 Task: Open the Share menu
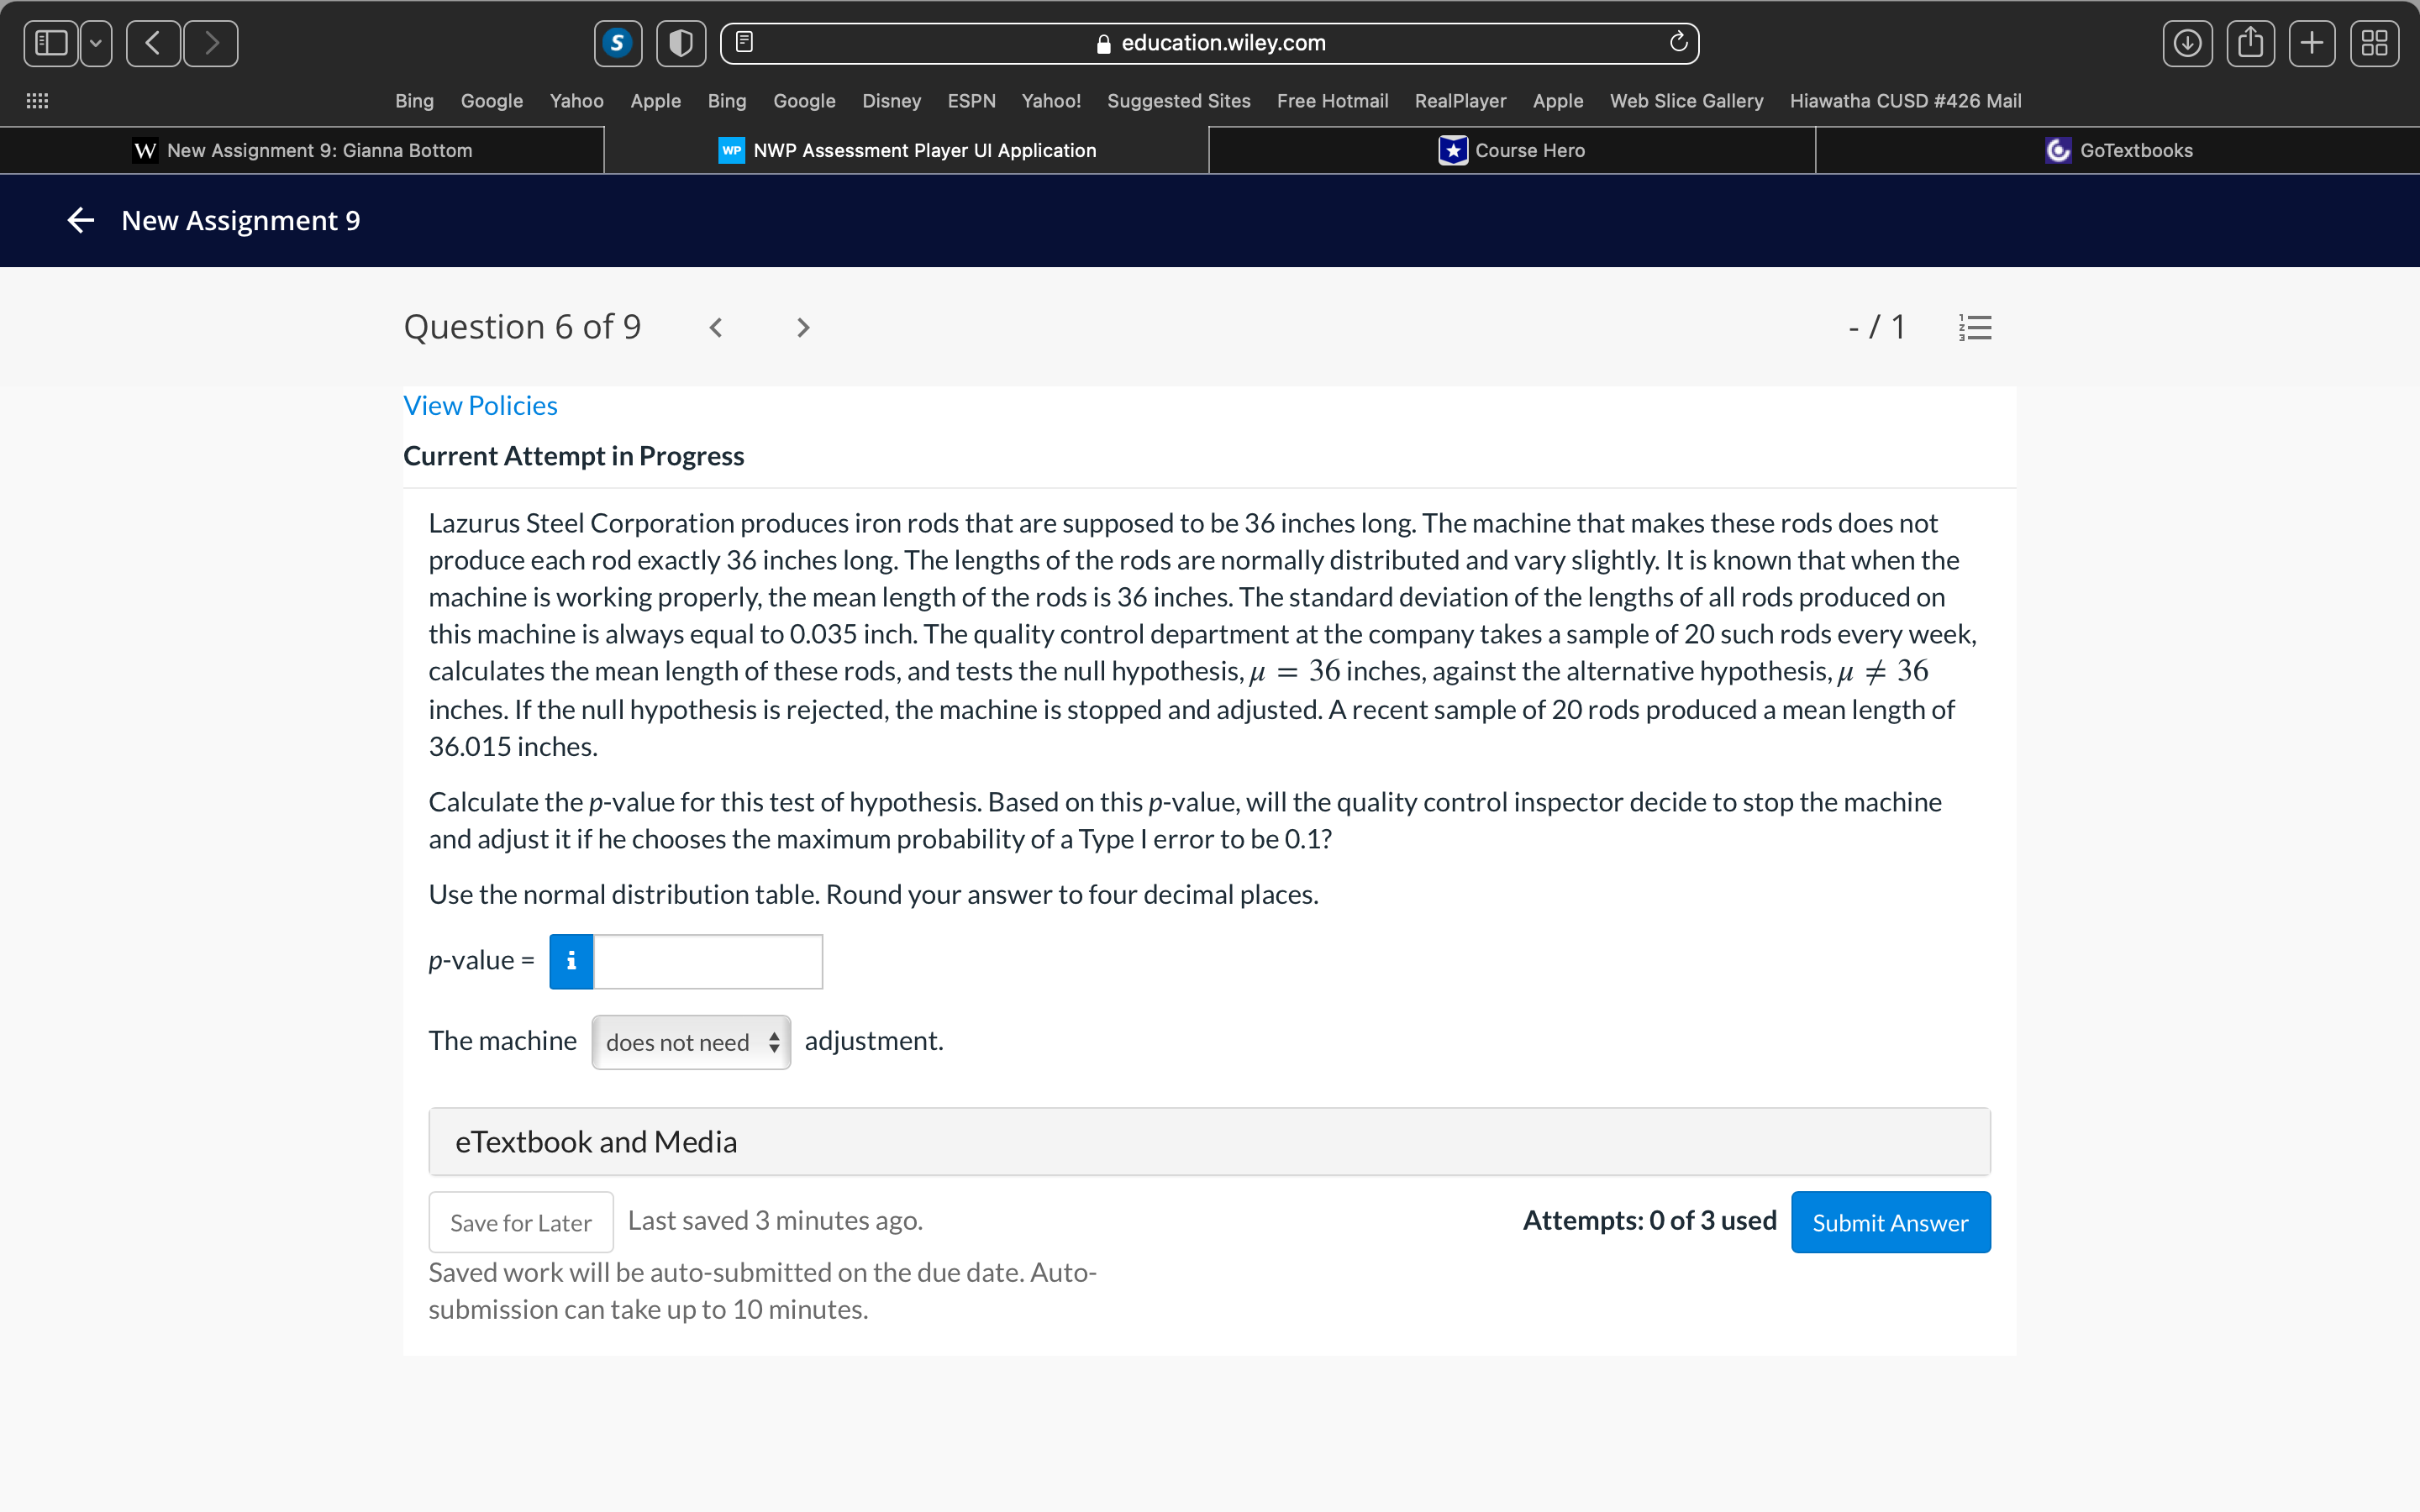click(2251, 43)
